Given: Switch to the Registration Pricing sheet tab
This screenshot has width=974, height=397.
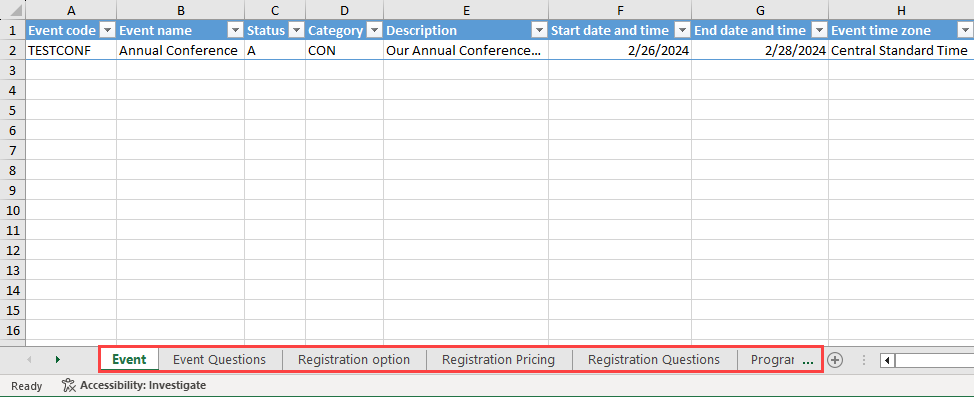Looking at the screenshot, I should coord(498,360).
